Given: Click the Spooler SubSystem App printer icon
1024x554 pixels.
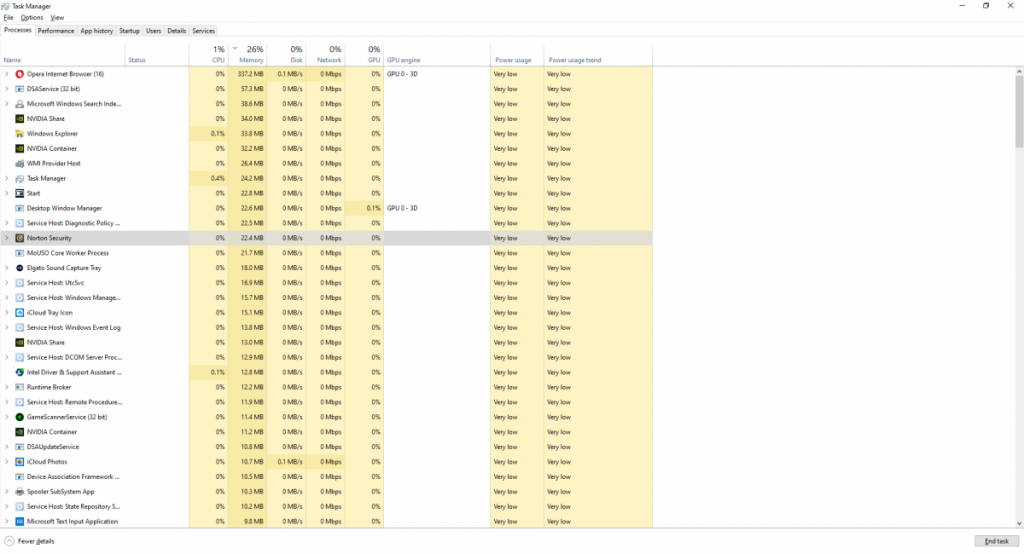Looking at the screenshot, I should coord(20,492).
